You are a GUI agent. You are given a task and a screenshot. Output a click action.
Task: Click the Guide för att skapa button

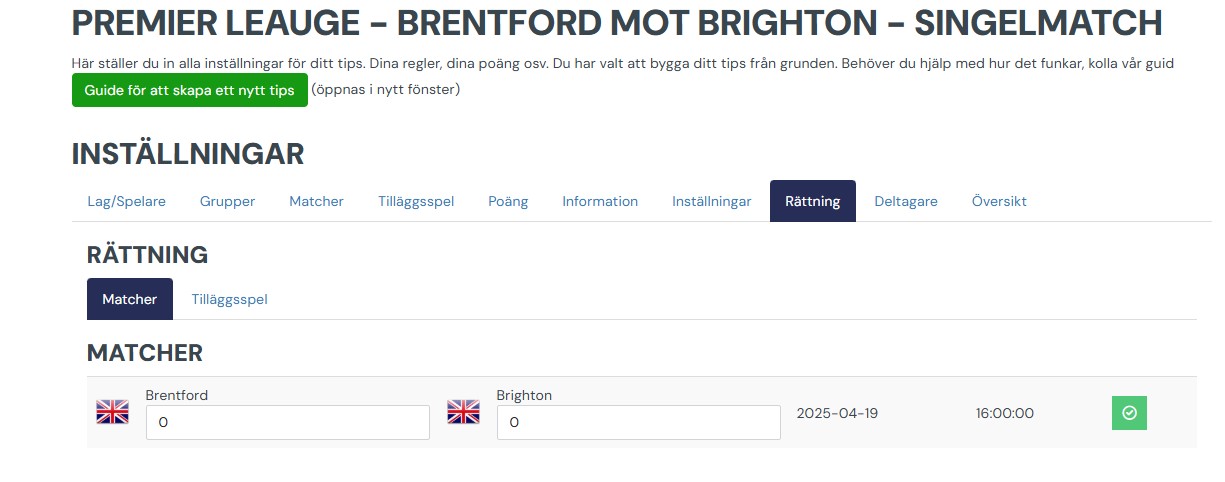coord(190,90)
